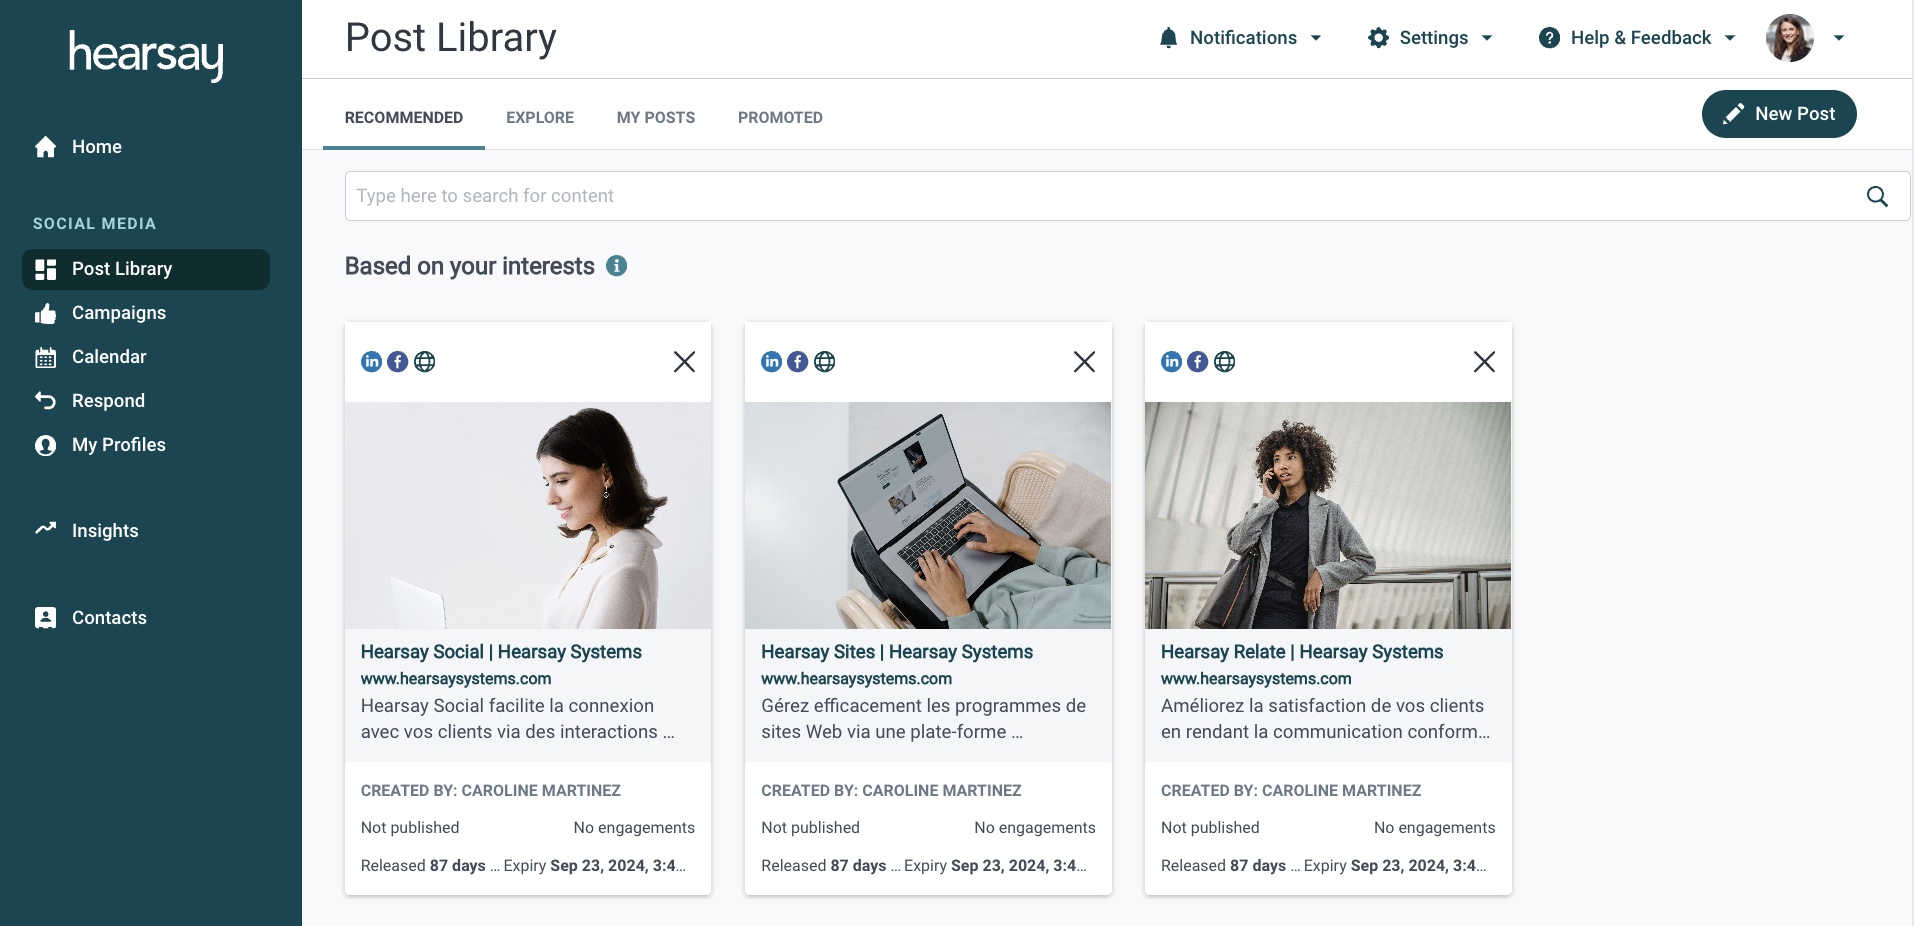1914x926 pixels.
Task: Click the Help question-mark icon
Action: click(x=1549, y=38)
